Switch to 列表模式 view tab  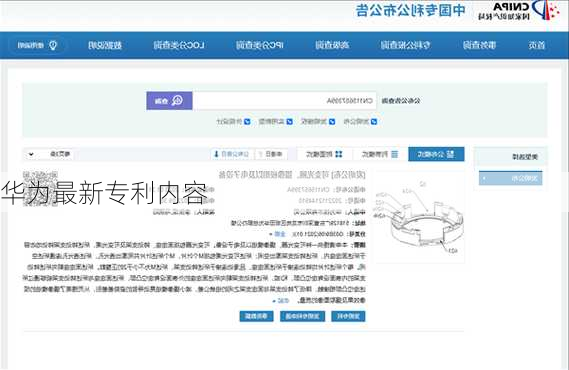[x=380, y=155]
